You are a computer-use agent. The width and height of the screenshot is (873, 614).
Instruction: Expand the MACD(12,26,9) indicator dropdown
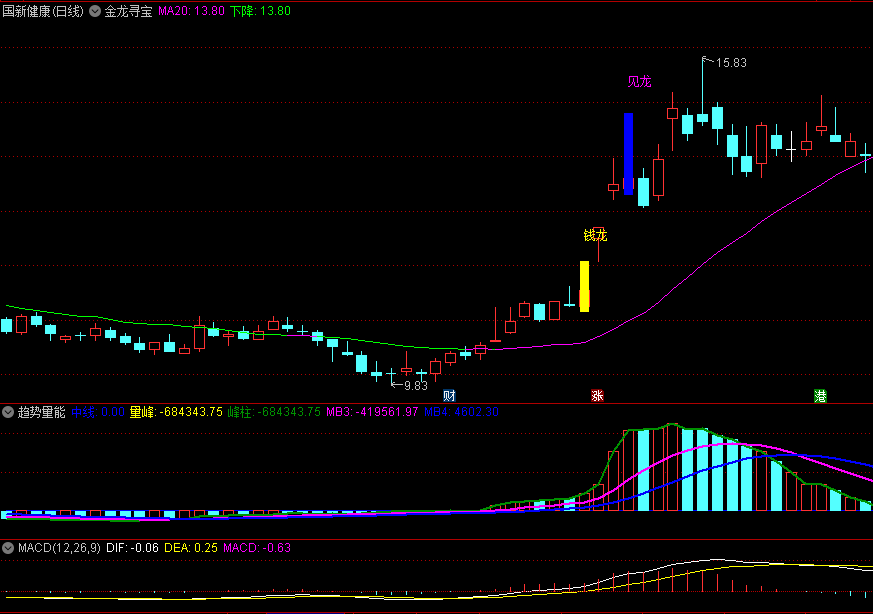[x=8, y=548]
